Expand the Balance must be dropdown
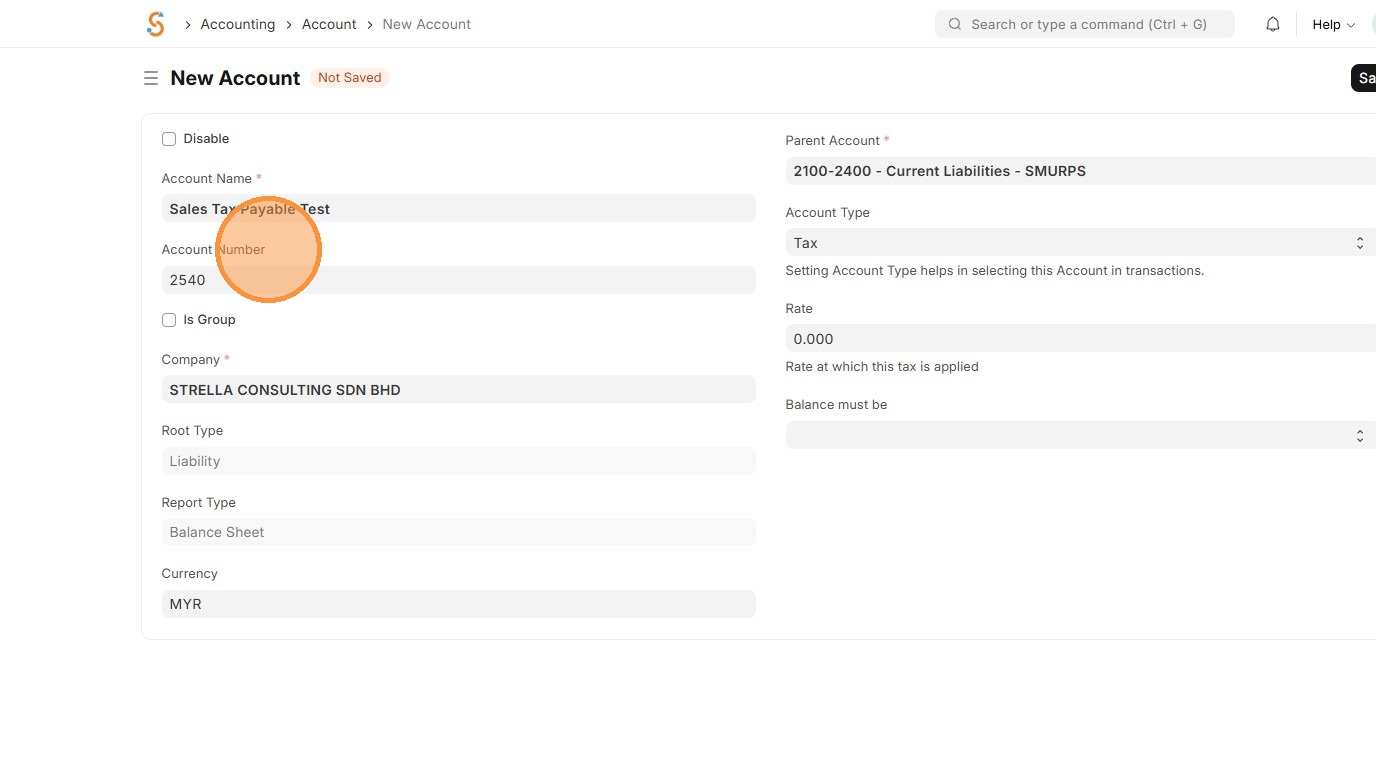 1080,435
